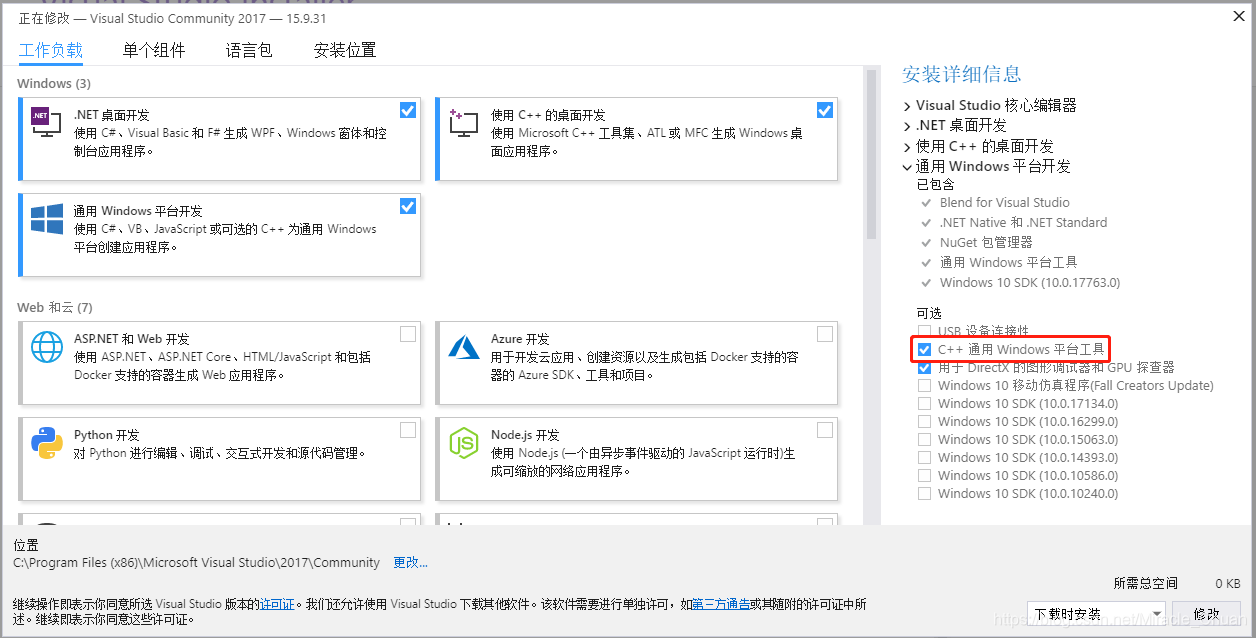Click the install path C:\Program Files (x86) text
The image size is (1256, 638).
click(197, 563)
